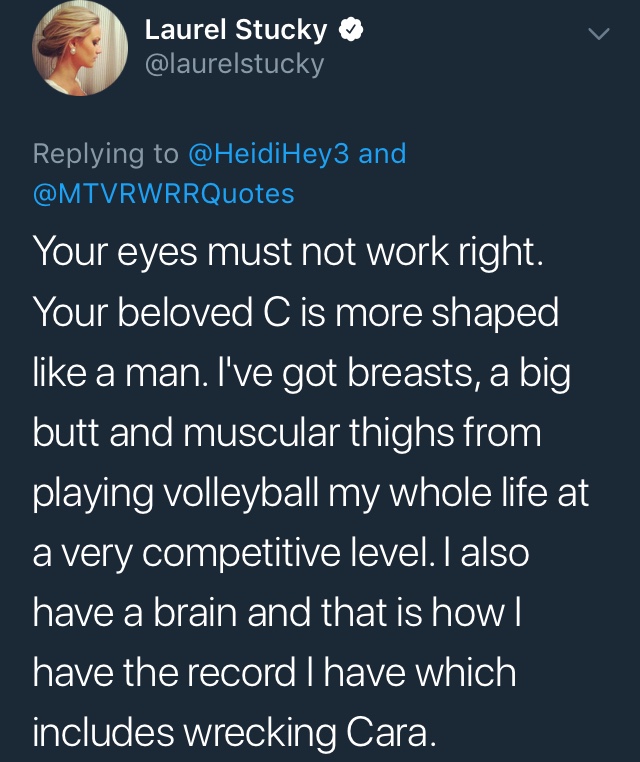Open the @MTVRWRRQuotes mention

164,193
